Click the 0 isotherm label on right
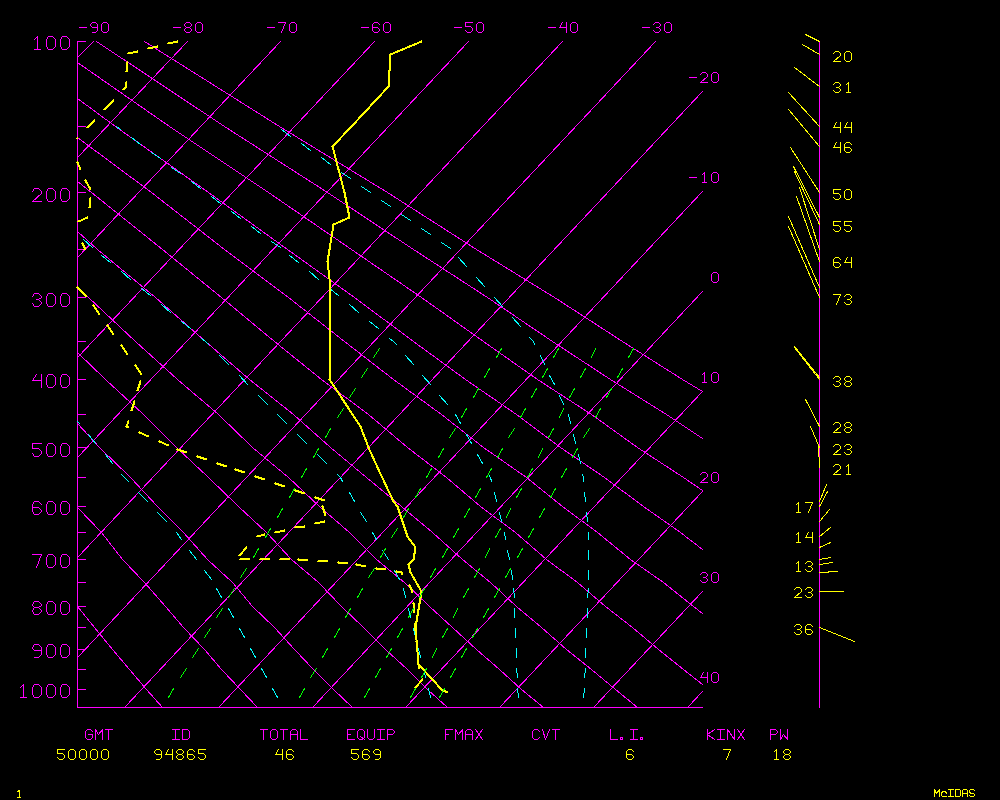1000x800 pixels. pos(714,278)
